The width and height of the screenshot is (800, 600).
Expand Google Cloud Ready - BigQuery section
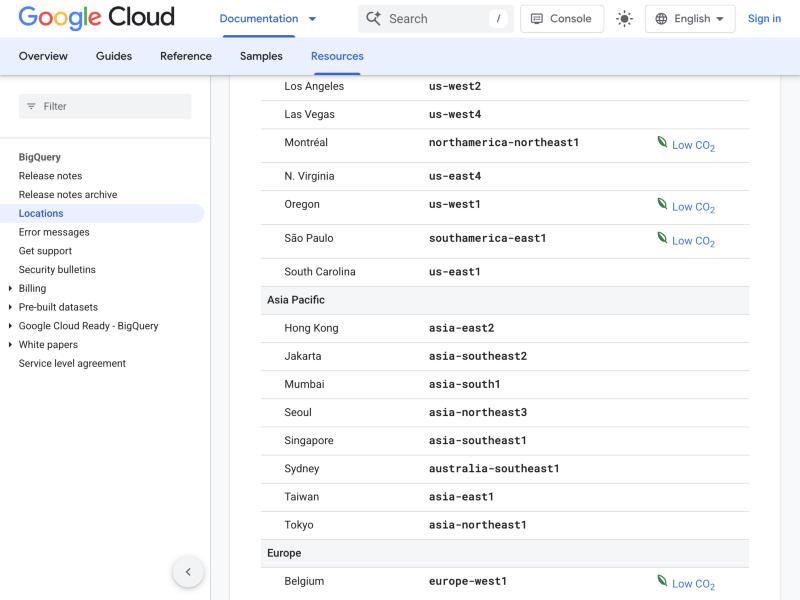(10, 326)
